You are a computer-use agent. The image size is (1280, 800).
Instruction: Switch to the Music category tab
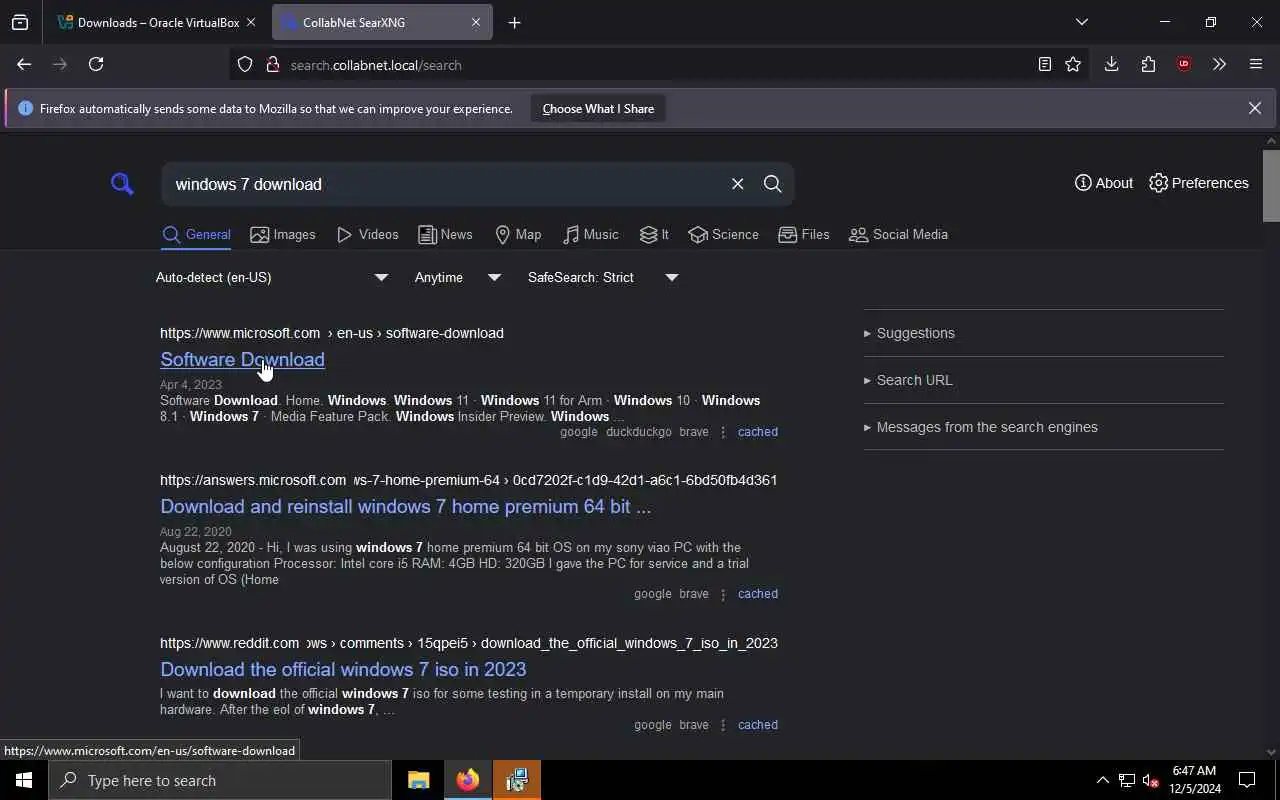click(590, 235)
